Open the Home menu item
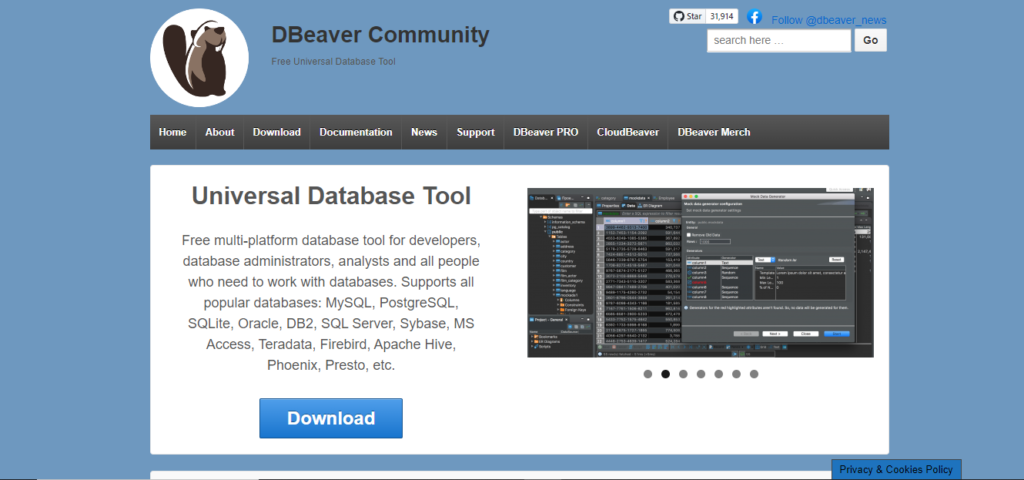This screenshot has width=1024, height=480. pyautogui.click(x=172, y=132)
